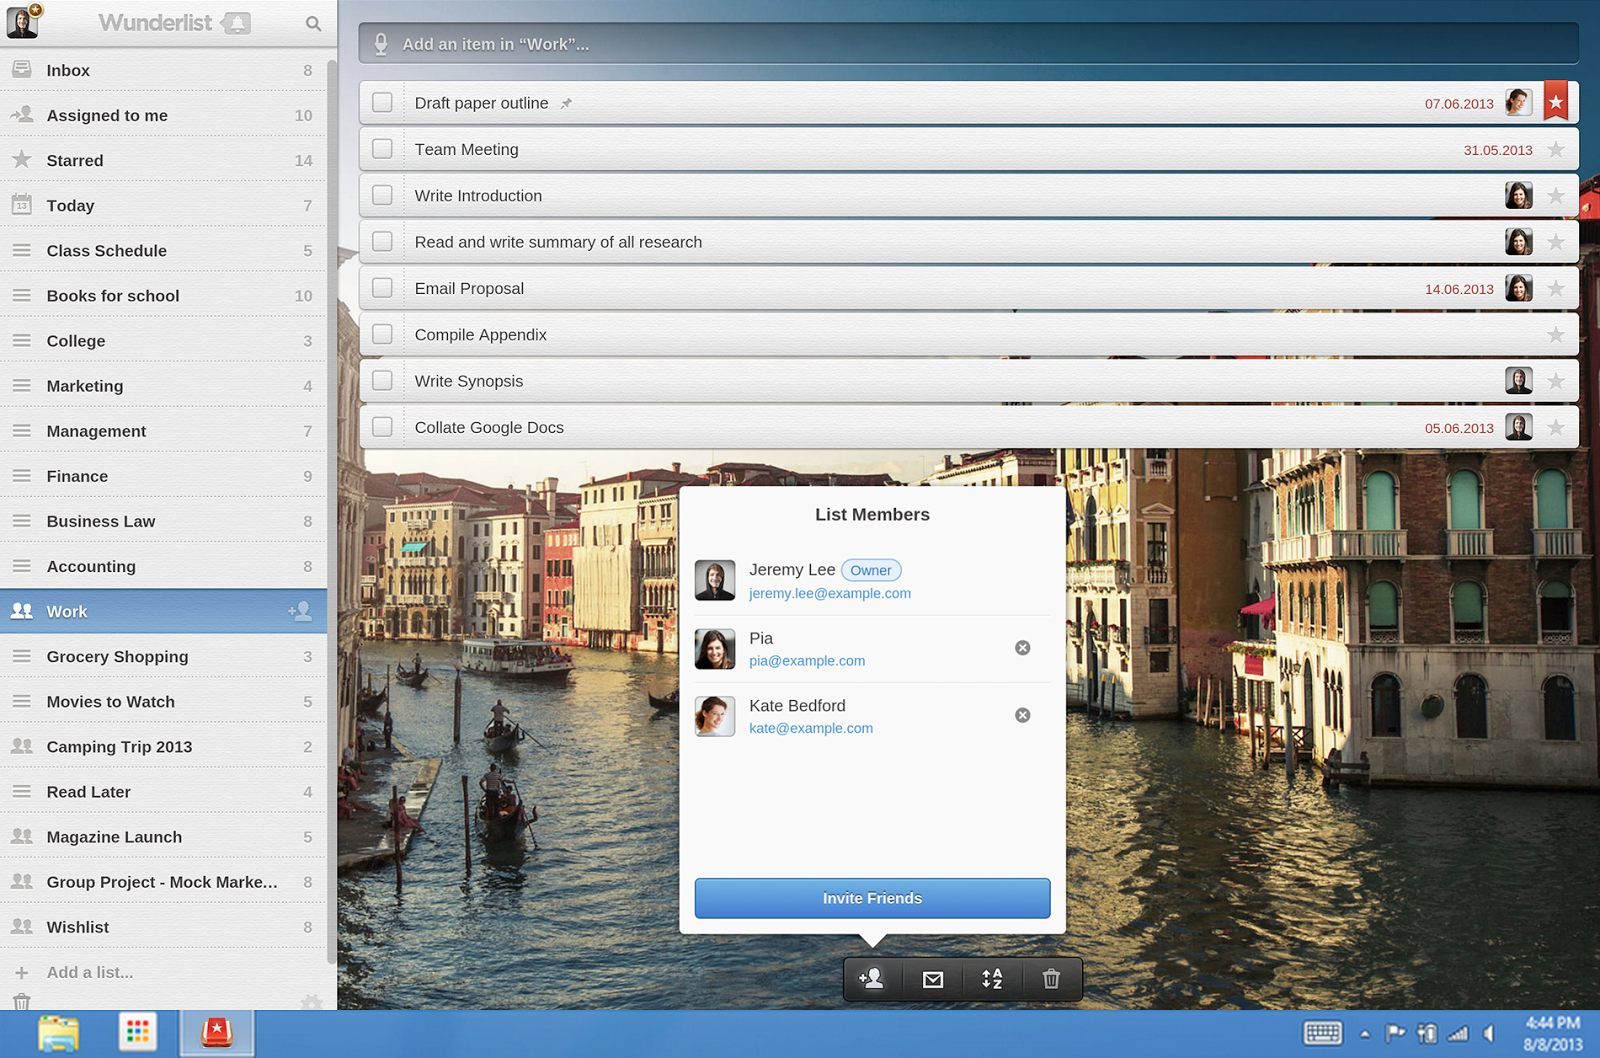The width and height of the screenshot is (1600, 1058).
Task: Open the Camping Trip 2013 list
Action: [119, 747]
